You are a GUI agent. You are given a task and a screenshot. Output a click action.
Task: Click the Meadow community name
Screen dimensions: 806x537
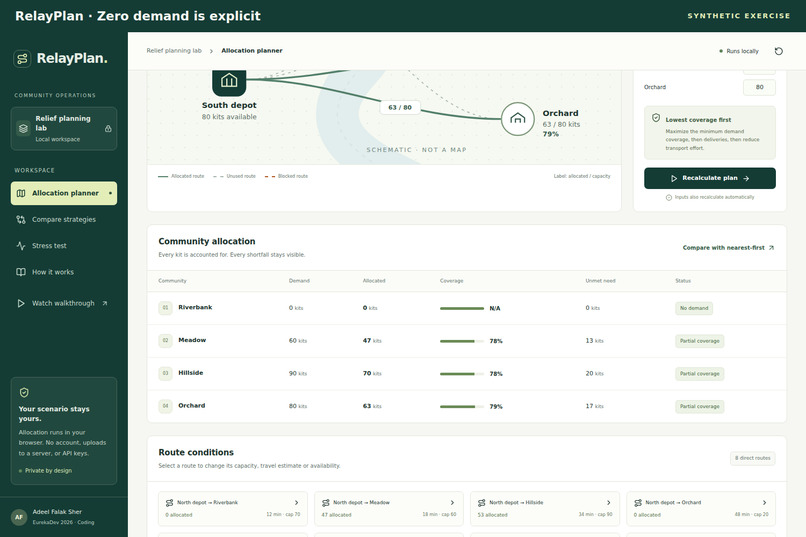tap(192, 340)
